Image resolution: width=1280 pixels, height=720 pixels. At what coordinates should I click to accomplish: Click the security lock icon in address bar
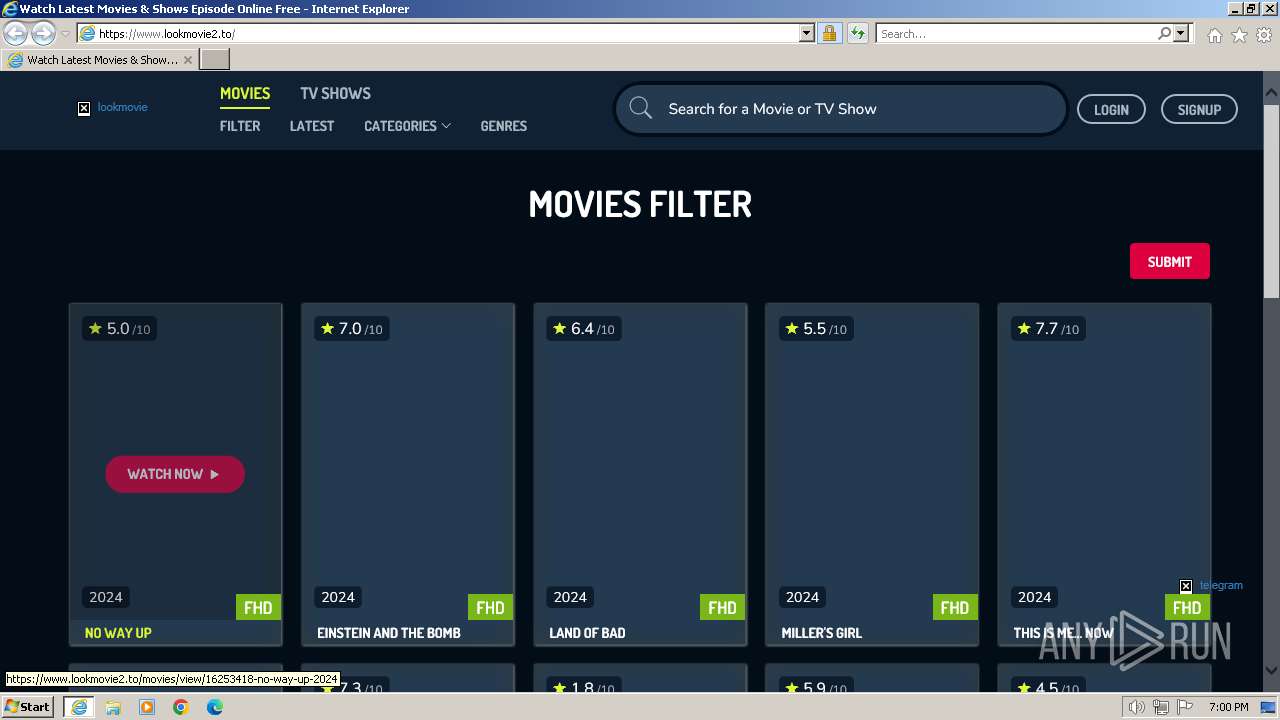pyautogui.click(x=829, y=33)
